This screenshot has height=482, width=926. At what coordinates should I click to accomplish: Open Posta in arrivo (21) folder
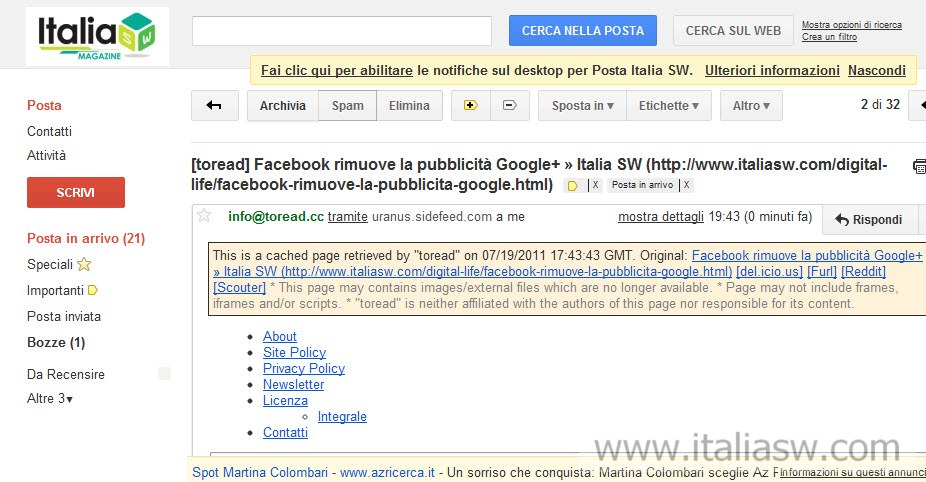click(x=86, y=239)
